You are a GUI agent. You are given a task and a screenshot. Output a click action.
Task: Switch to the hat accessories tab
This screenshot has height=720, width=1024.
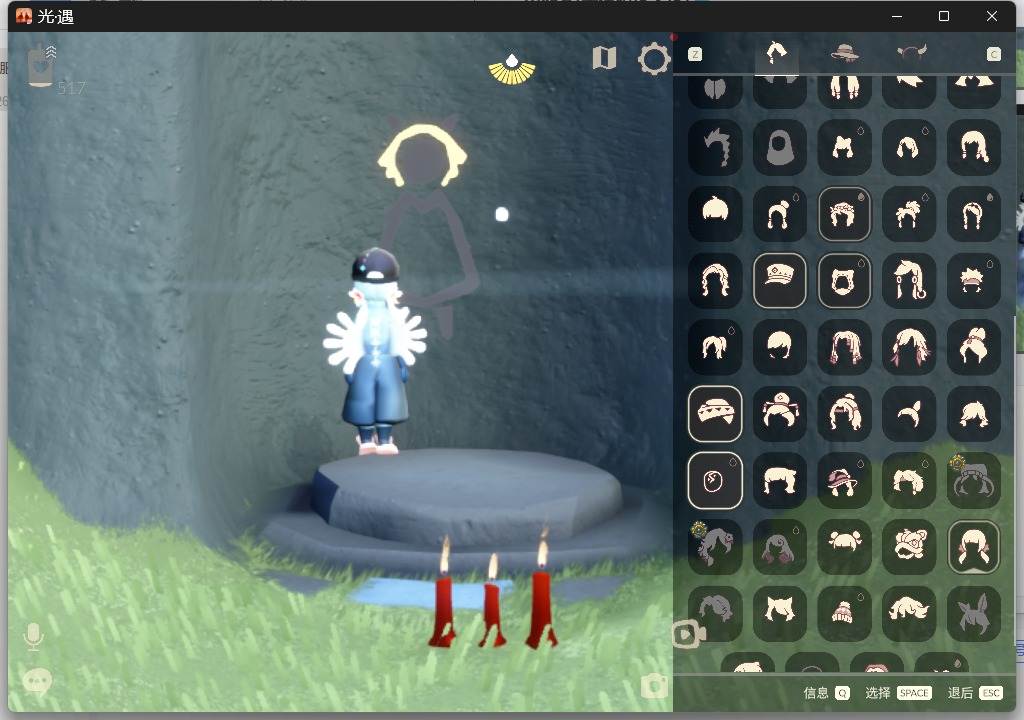pos(844,53)
